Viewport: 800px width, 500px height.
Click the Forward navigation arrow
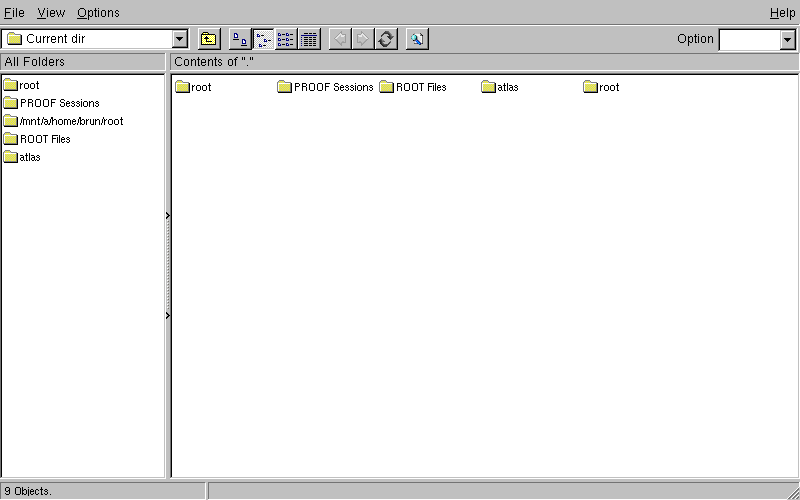tap(363, 39)
